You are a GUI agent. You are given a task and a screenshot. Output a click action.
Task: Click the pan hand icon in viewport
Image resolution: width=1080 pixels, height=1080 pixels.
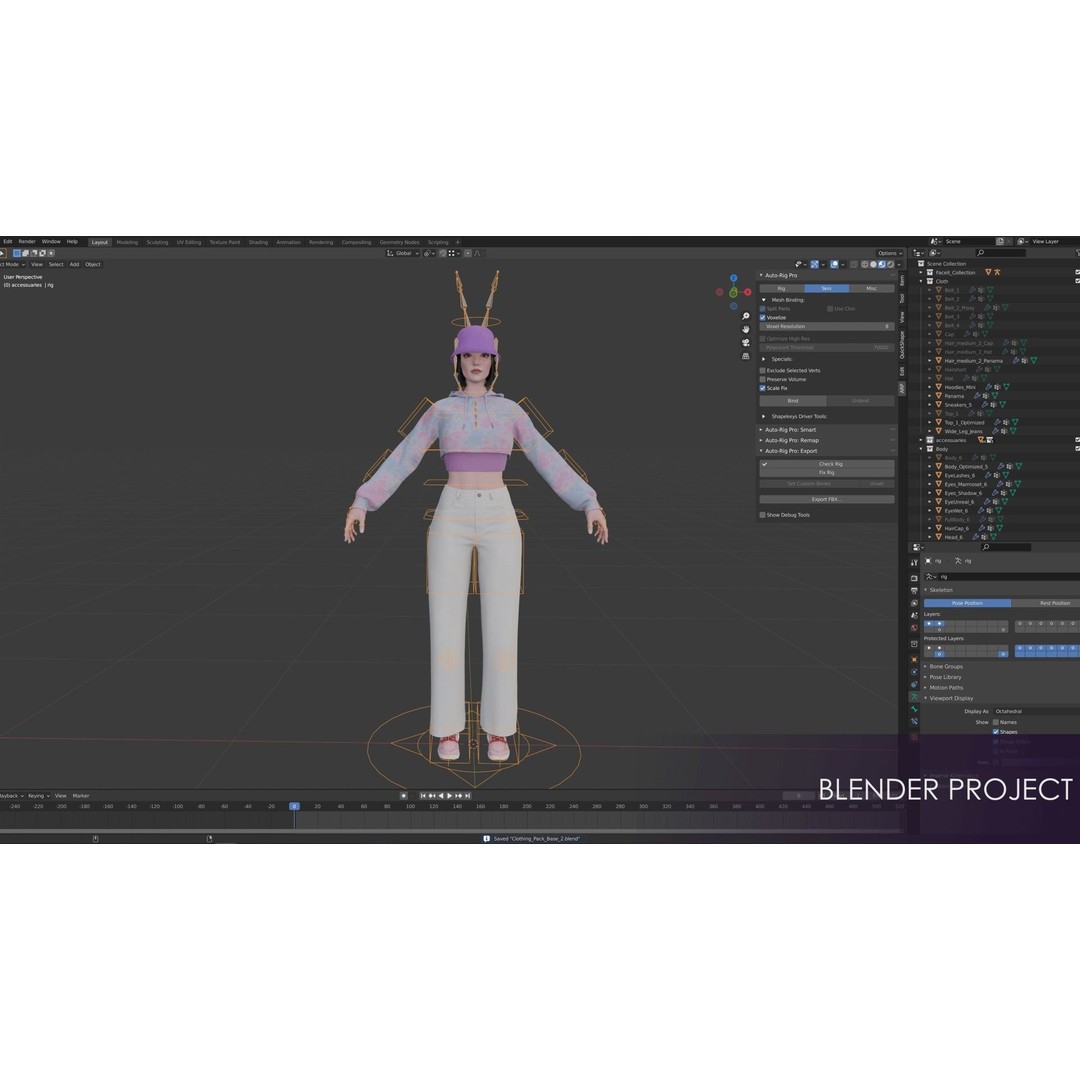coord(745,329)
